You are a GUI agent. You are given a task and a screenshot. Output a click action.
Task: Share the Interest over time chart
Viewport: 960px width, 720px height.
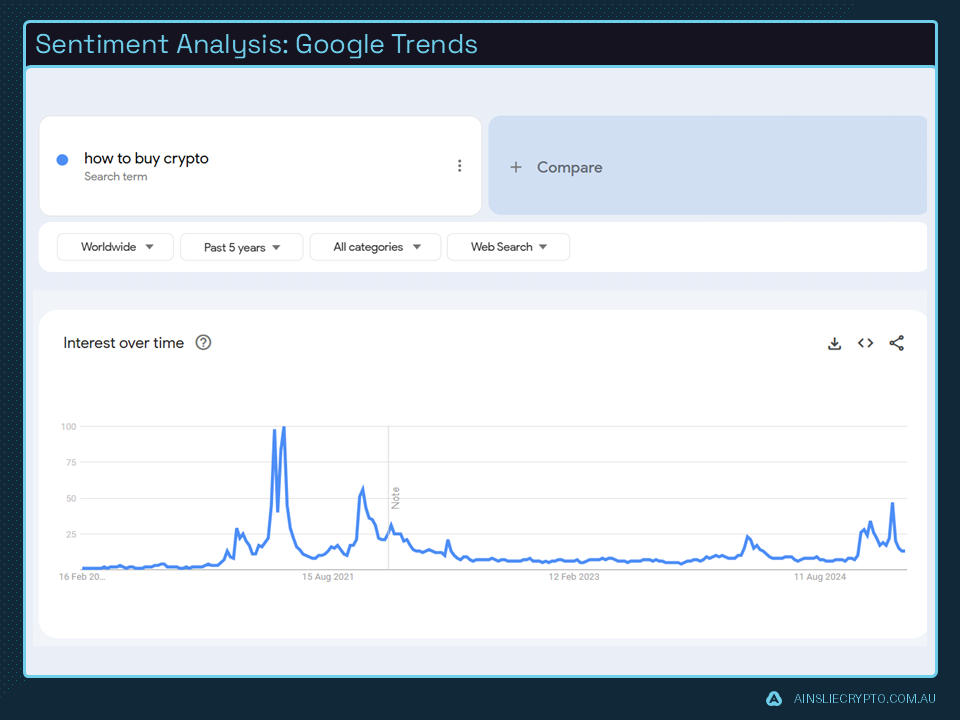click(x=896, y=343)
